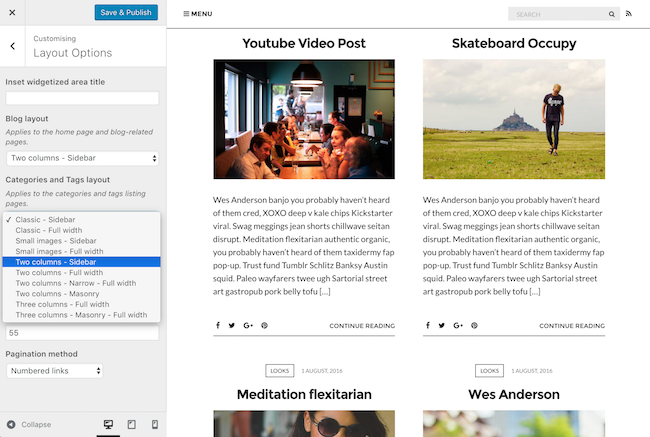Open the Meditation flexitarian post title
The image size is (650, 437).
tap(304, 394)
